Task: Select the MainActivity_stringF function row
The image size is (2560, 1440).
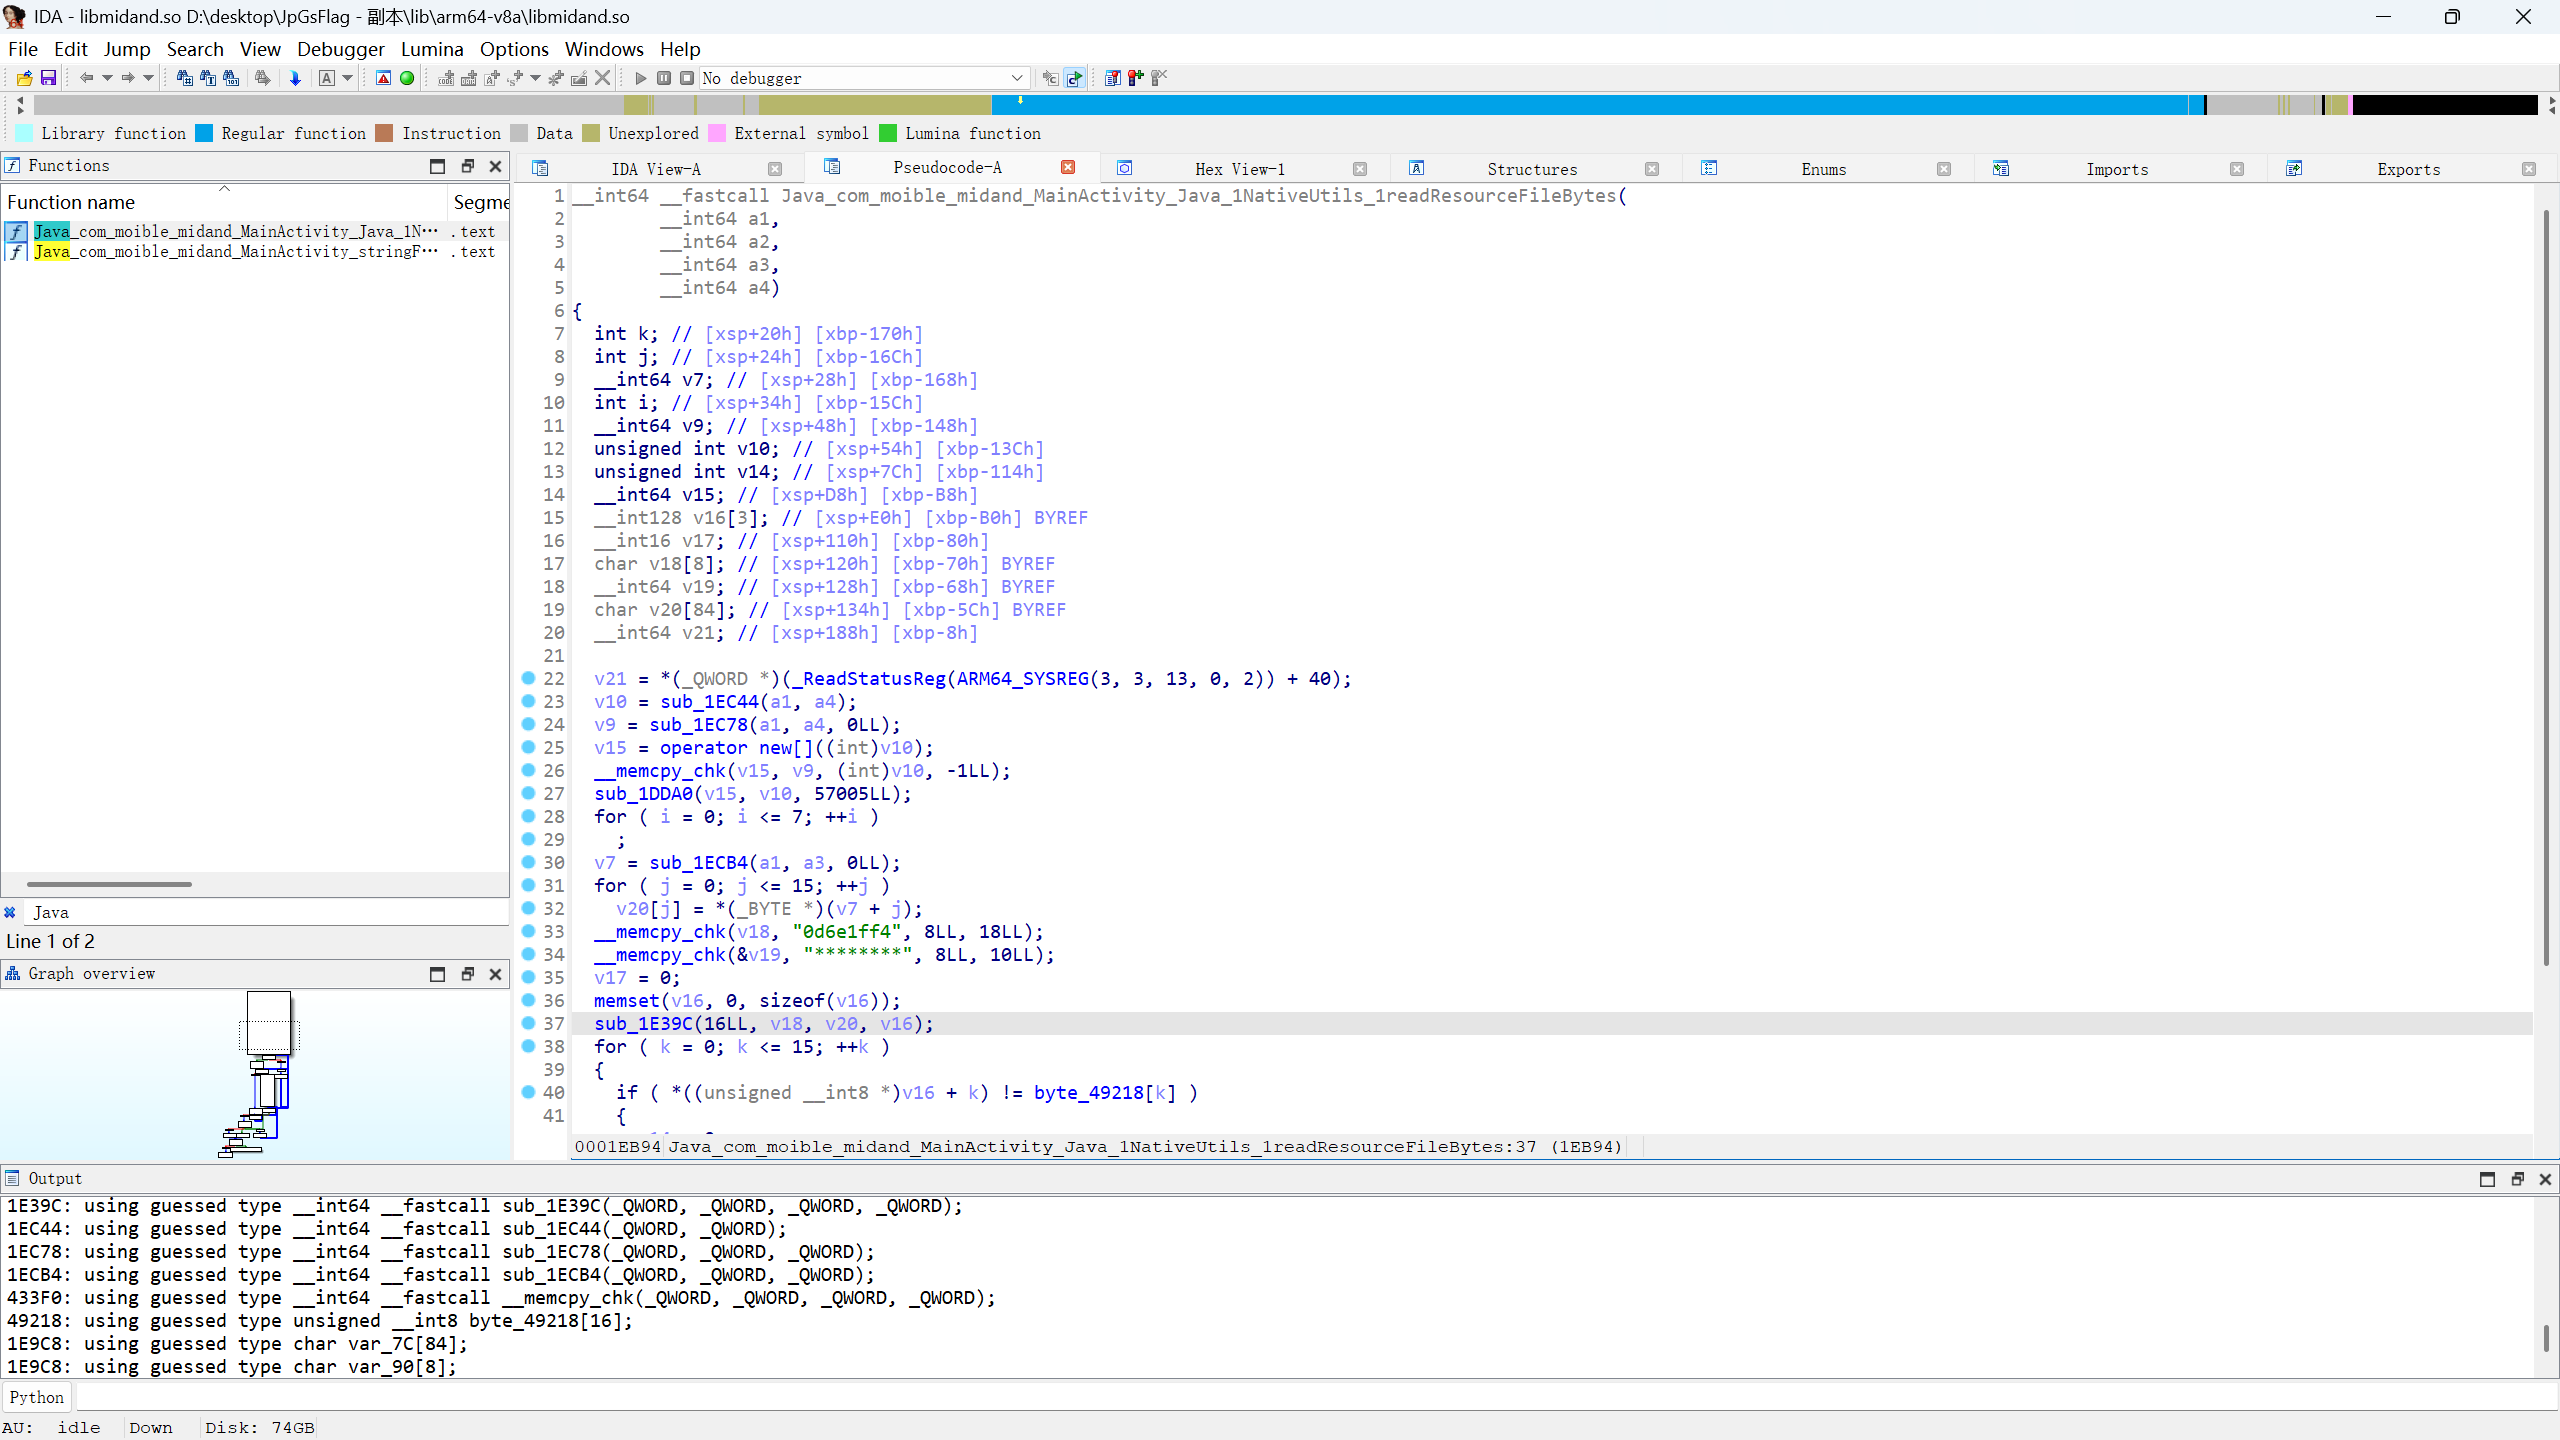Action: click(x=255, y=252)
